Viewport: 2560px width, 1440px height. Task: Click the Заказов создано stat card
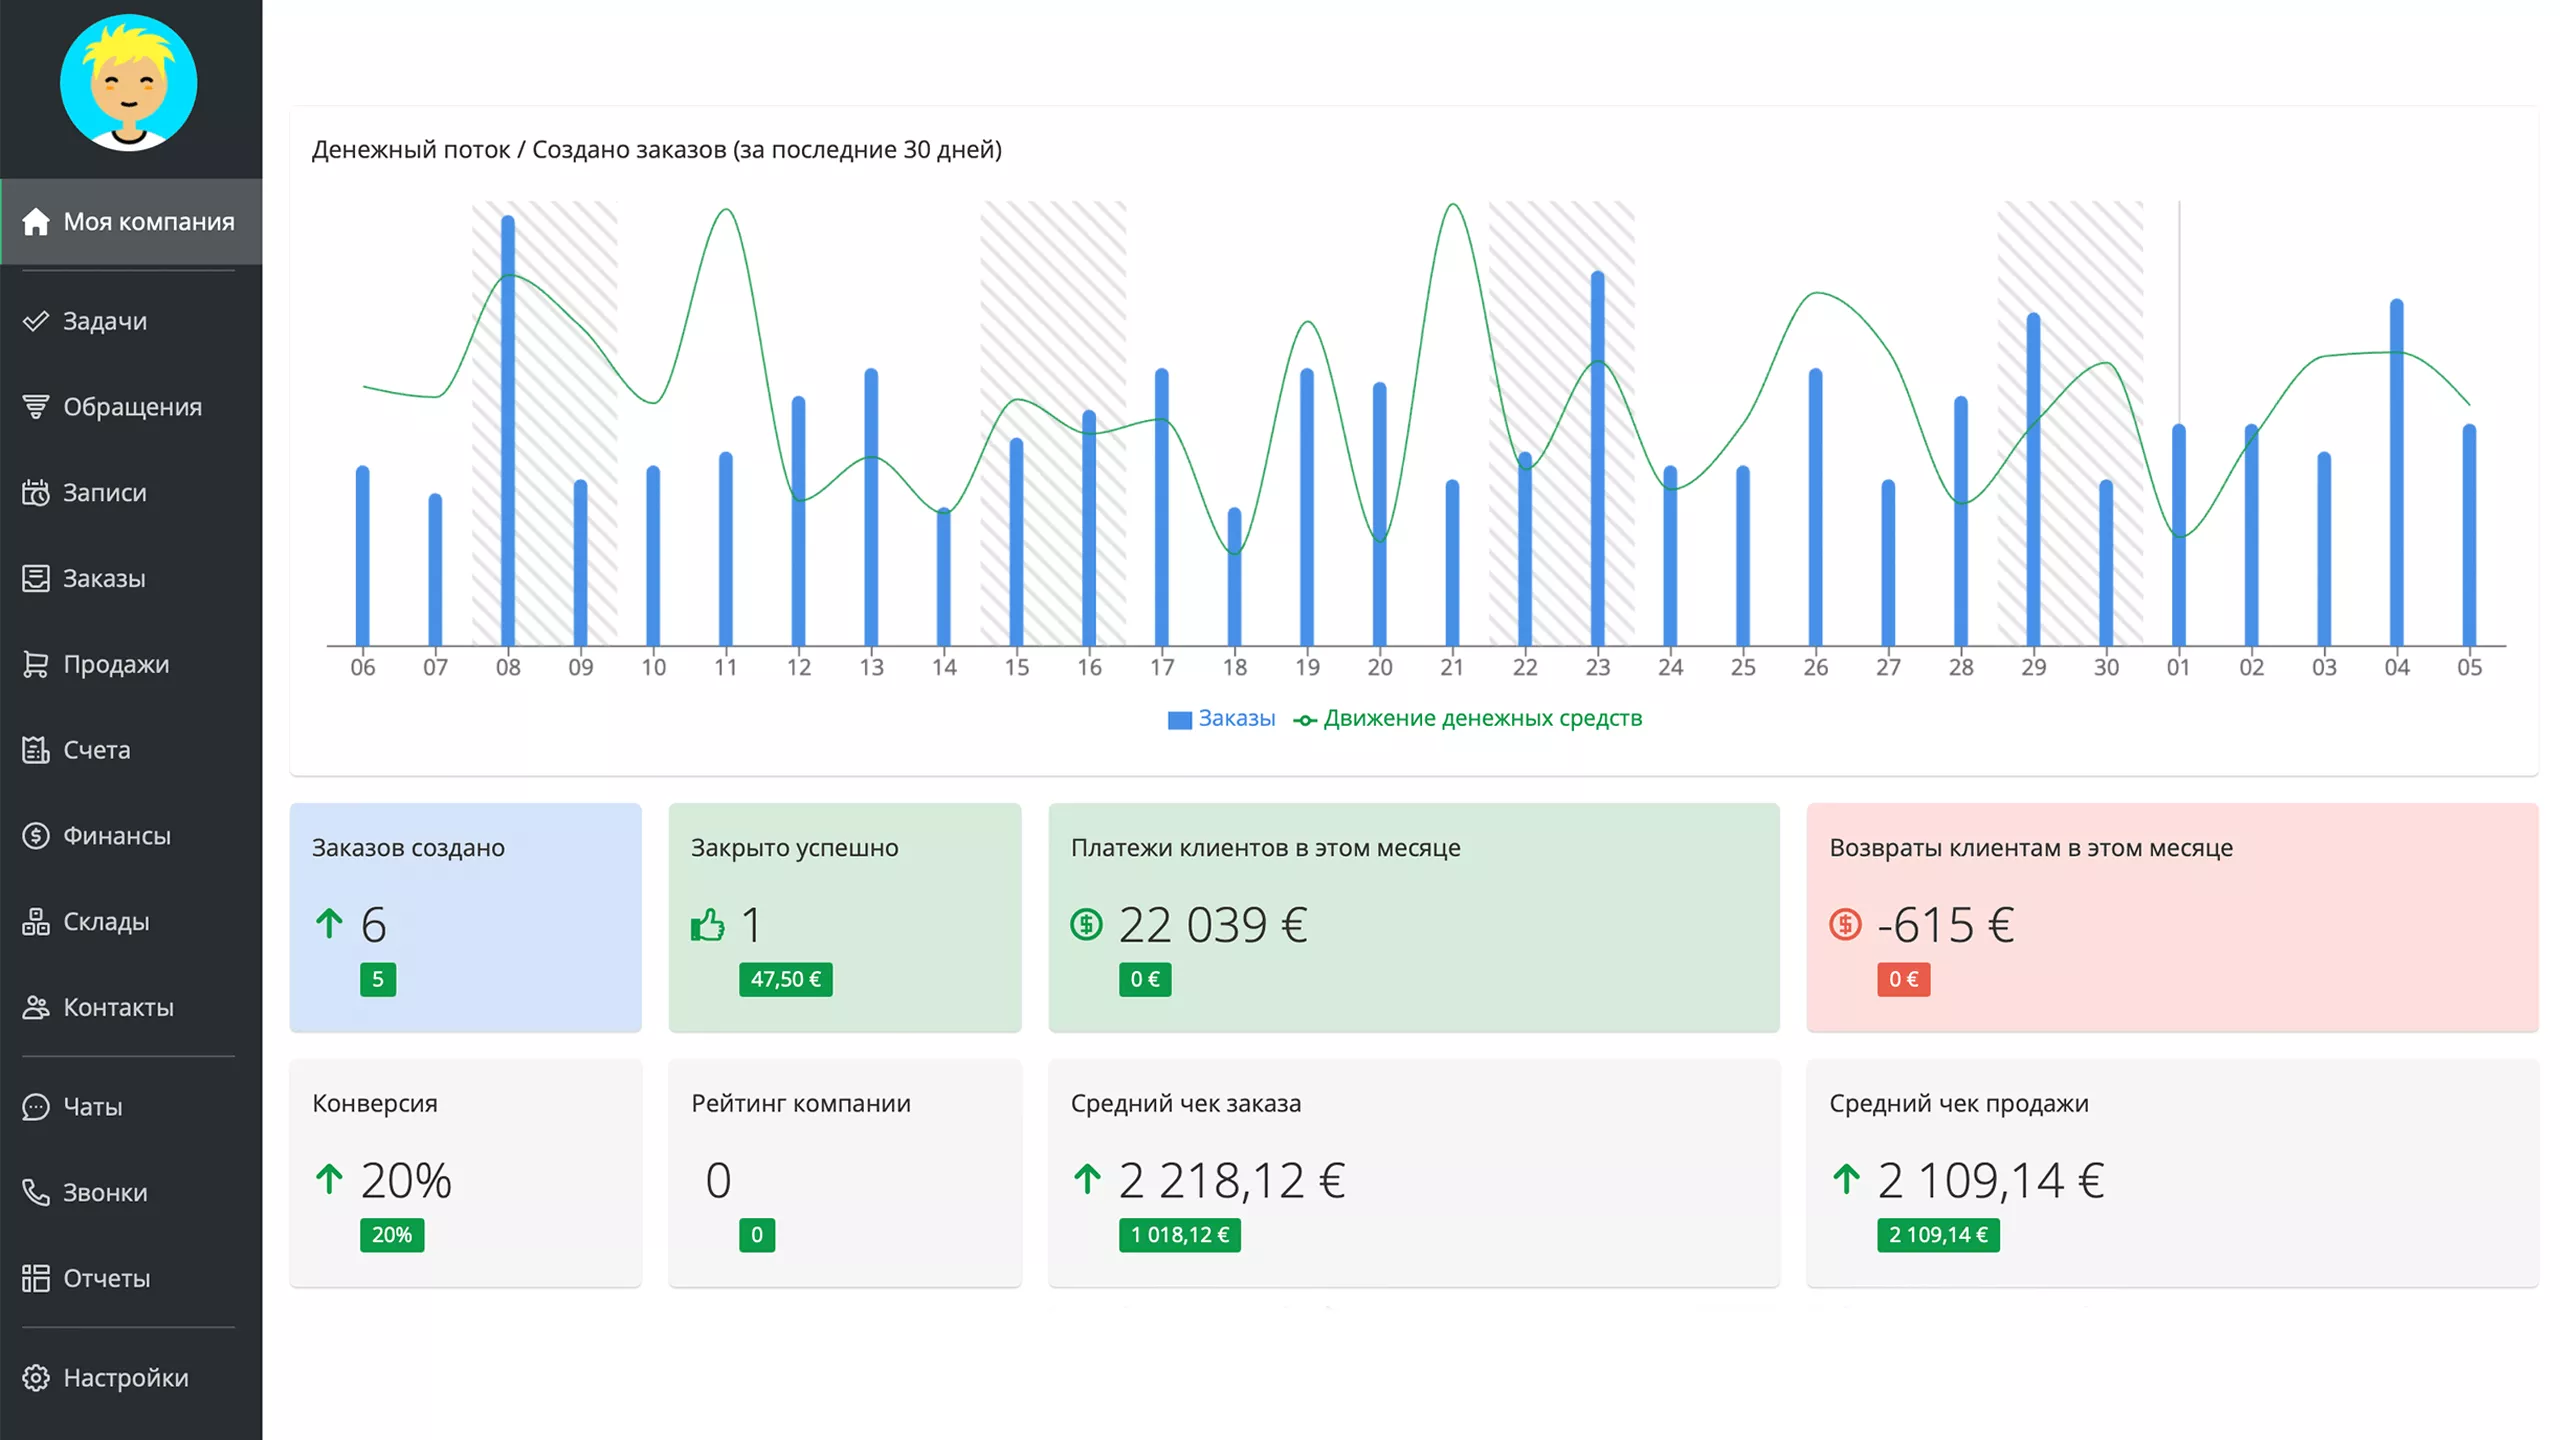(465, 916)
